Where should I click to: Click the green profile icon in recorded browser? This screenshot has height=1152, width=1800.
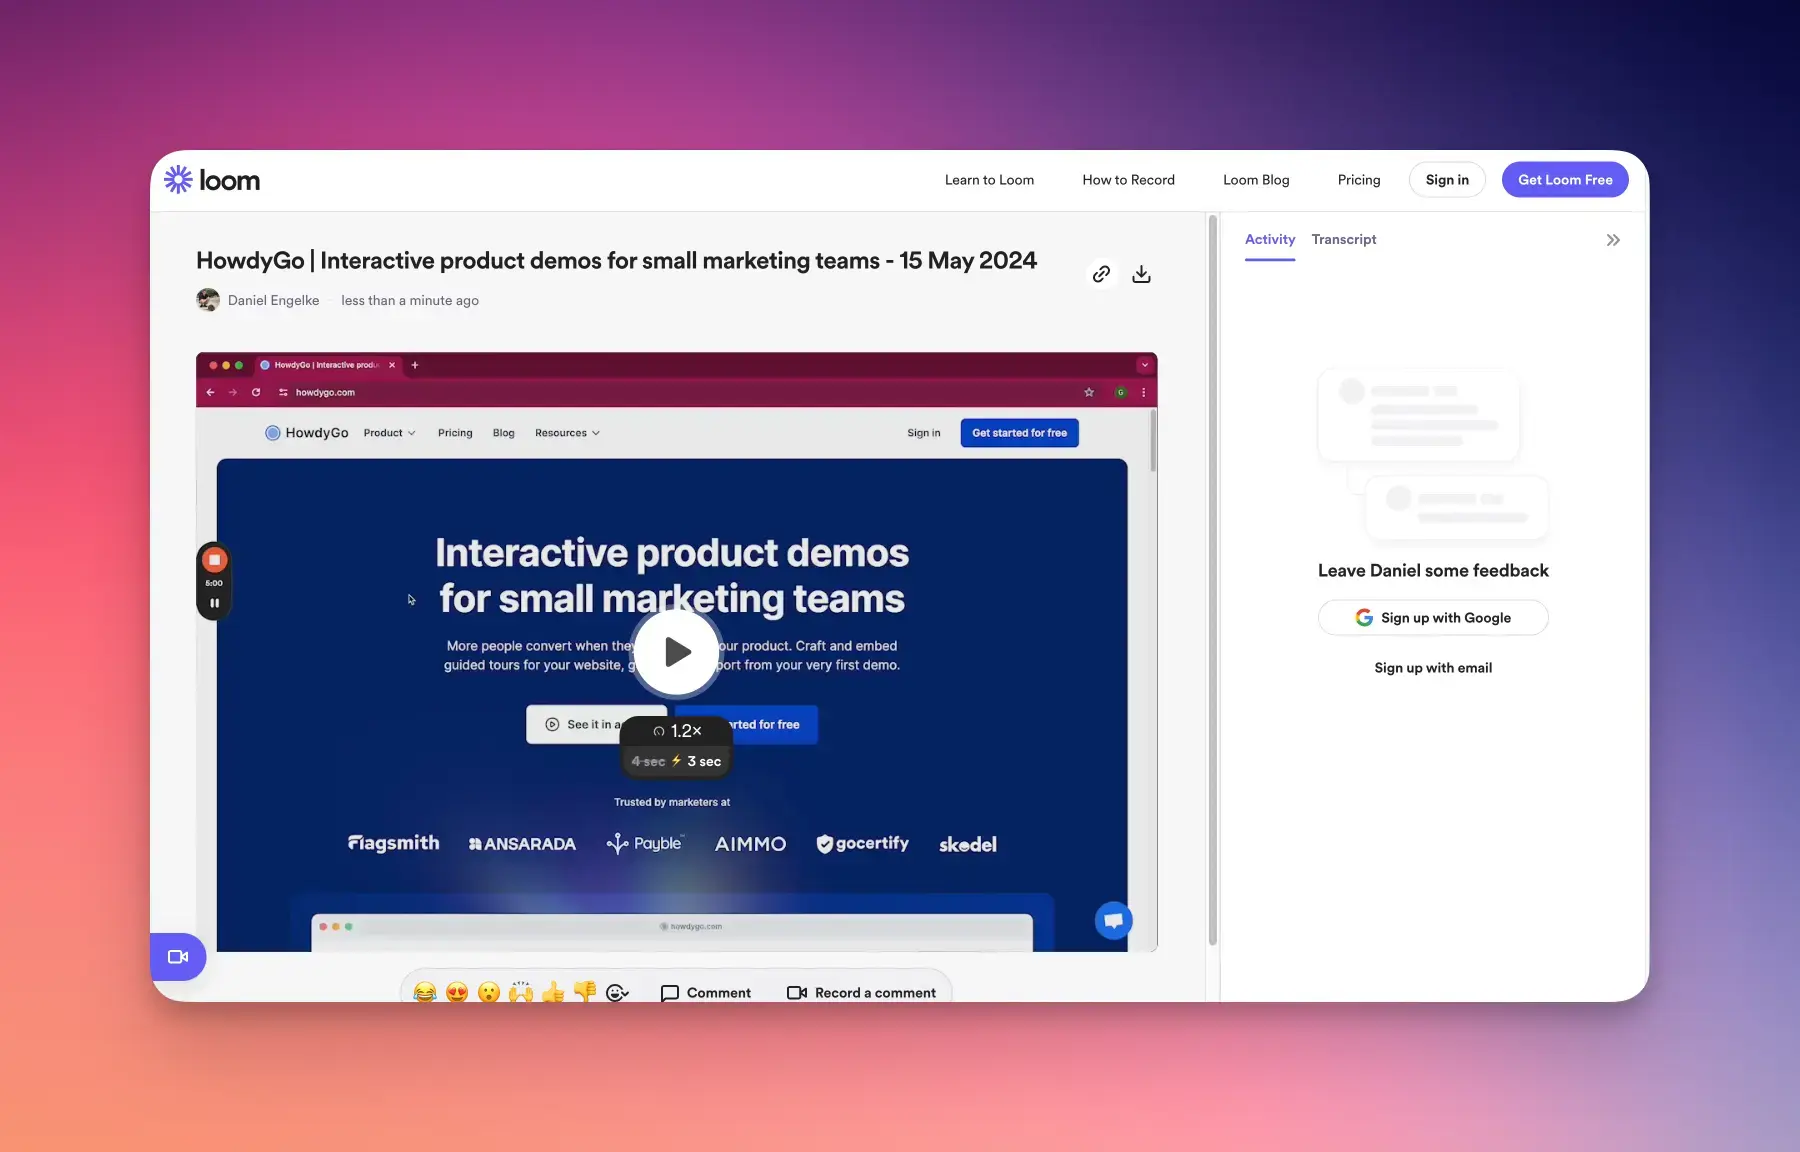pyautogui.click(x=1121, y=392)
